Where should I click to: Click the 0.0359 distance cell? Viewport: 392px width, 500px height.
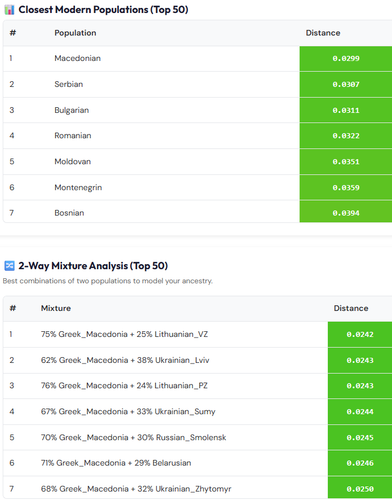point(346,187)
